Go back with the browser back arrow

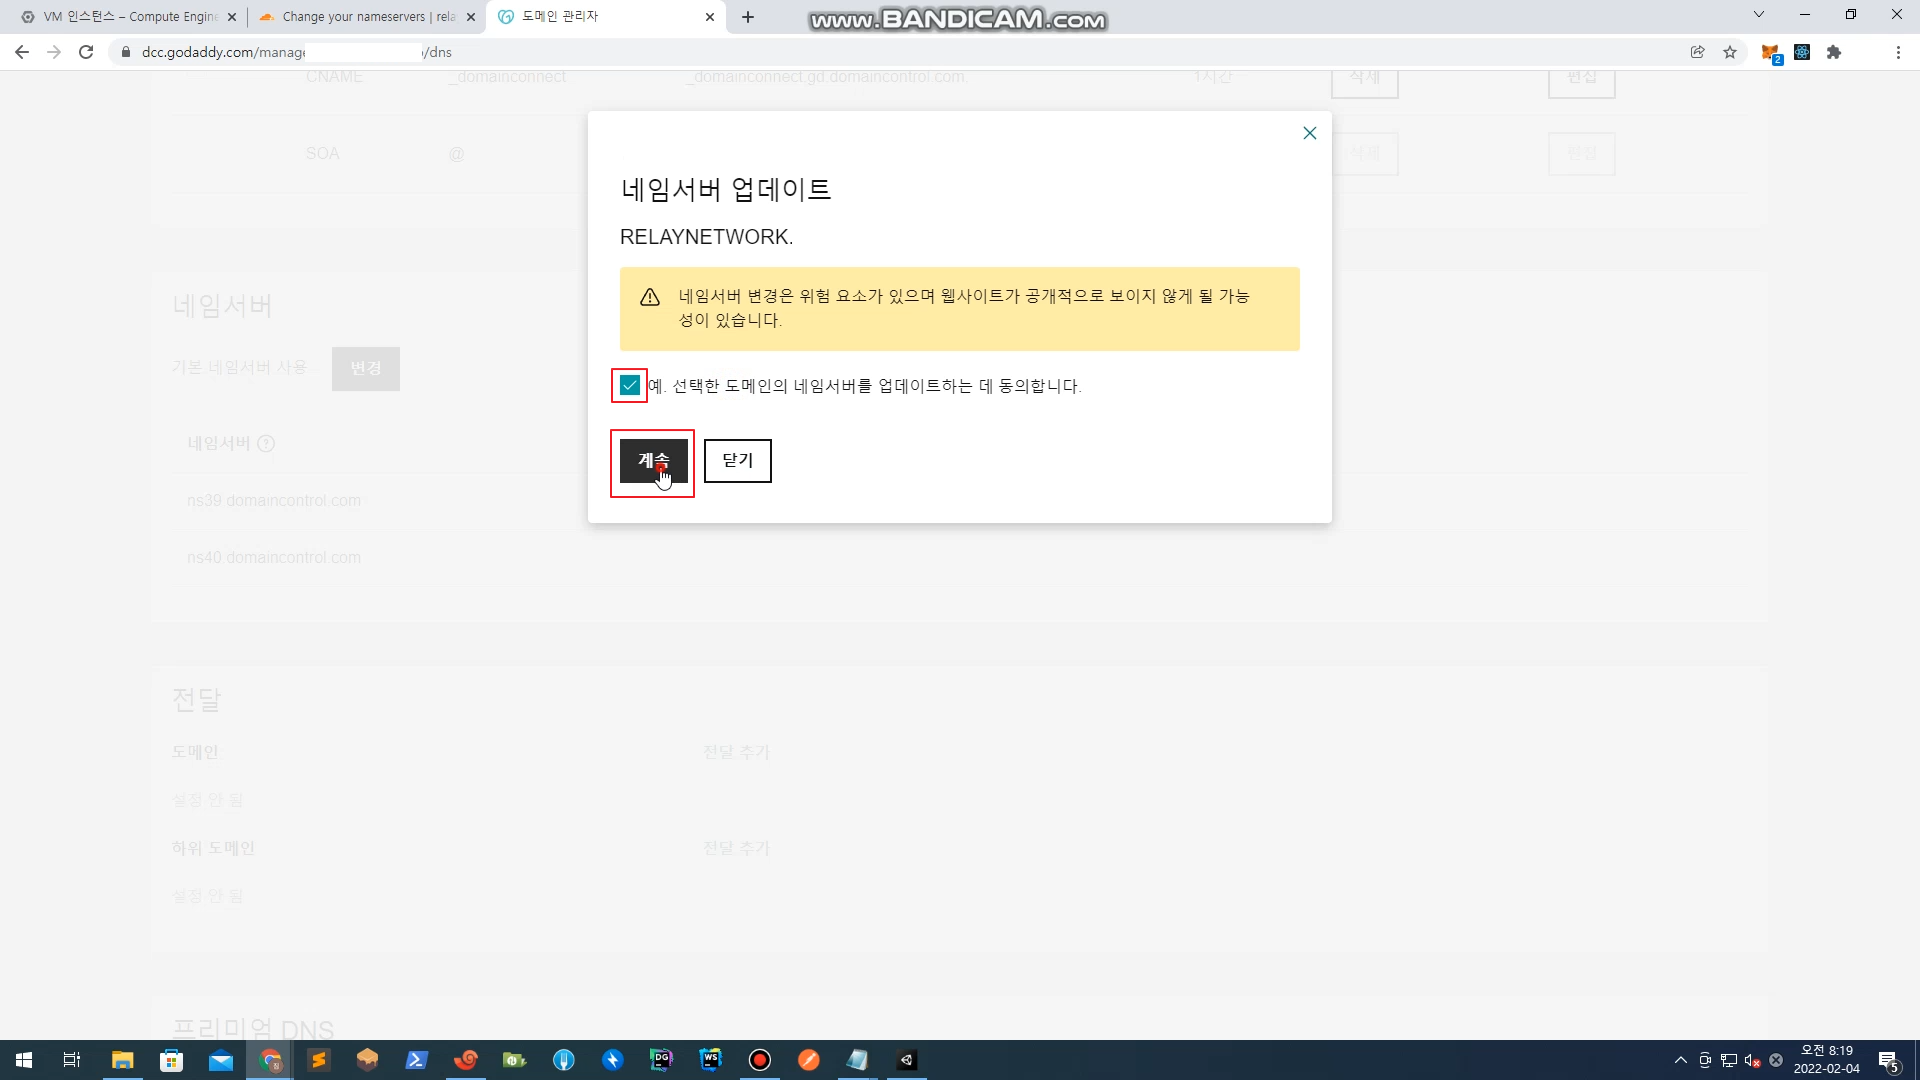click(x=22, y=52)
